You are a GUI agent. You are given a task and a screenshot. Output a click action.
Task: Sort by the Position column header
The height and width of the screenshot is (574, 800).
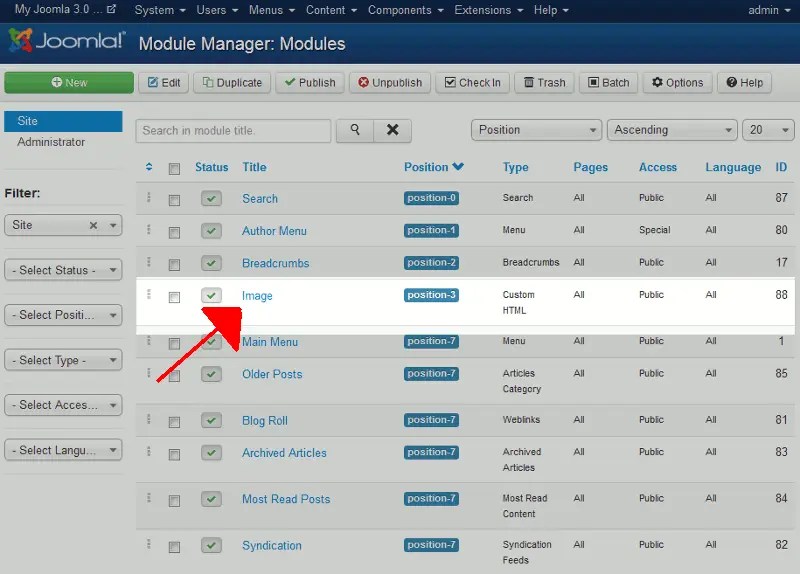click(434, 167)
